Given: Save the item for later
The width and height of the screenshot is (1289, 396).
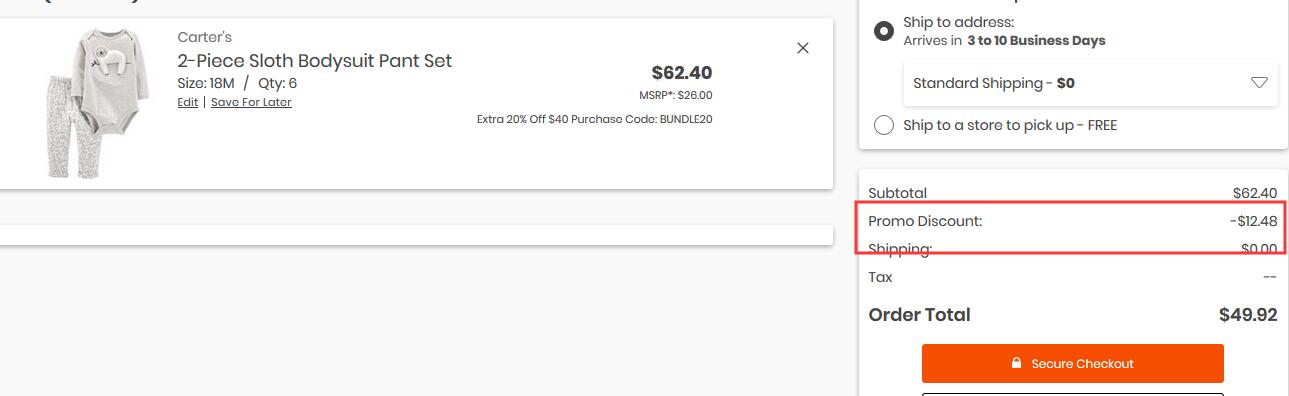Looking at the screenshot, I should (251, 102).
